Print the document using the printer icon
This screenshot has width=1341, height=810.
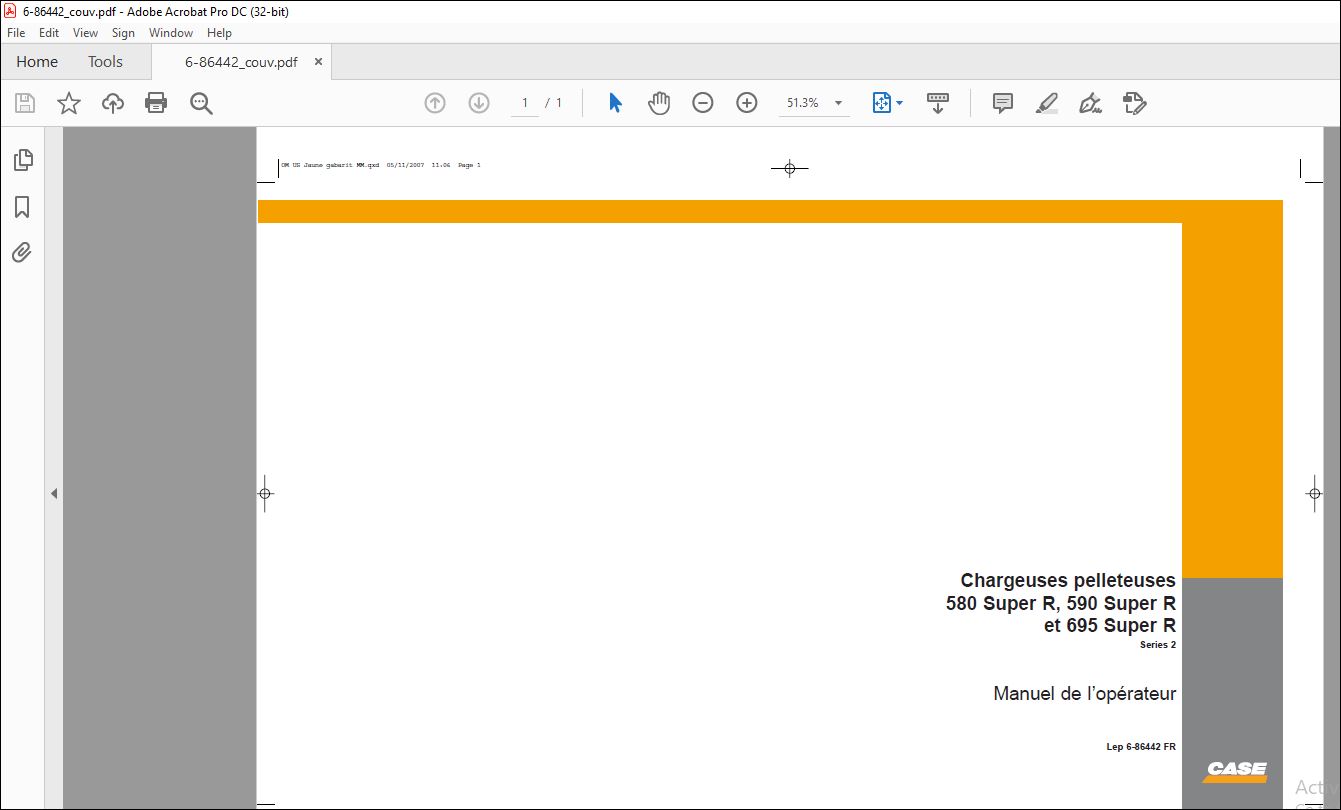pyautogui.click(x=156, y=103)
